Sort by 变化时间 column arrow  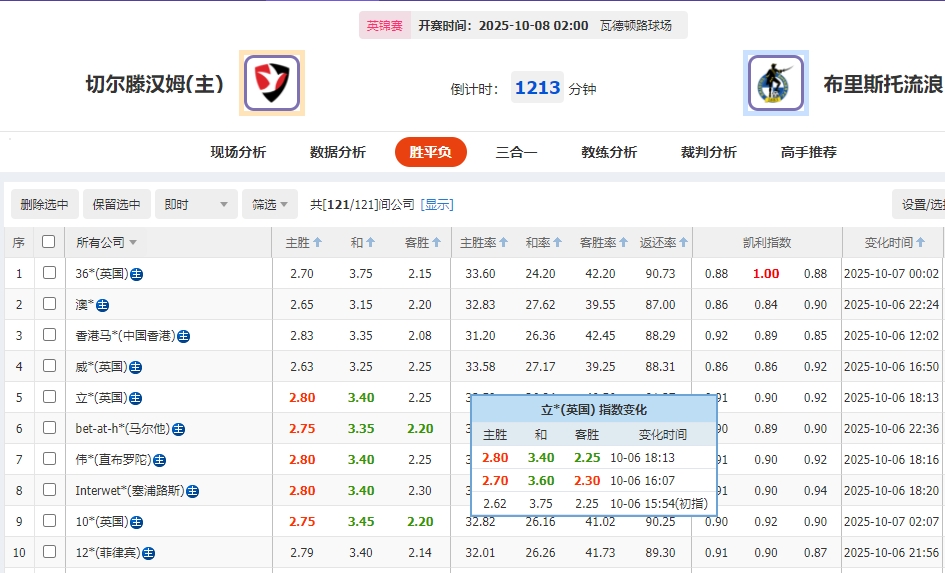[920, 242]
